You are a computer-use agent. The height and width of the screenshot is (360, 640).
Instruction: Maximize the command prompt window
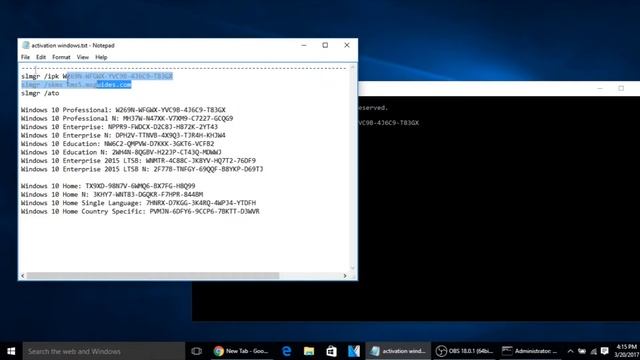pos(621,88)
